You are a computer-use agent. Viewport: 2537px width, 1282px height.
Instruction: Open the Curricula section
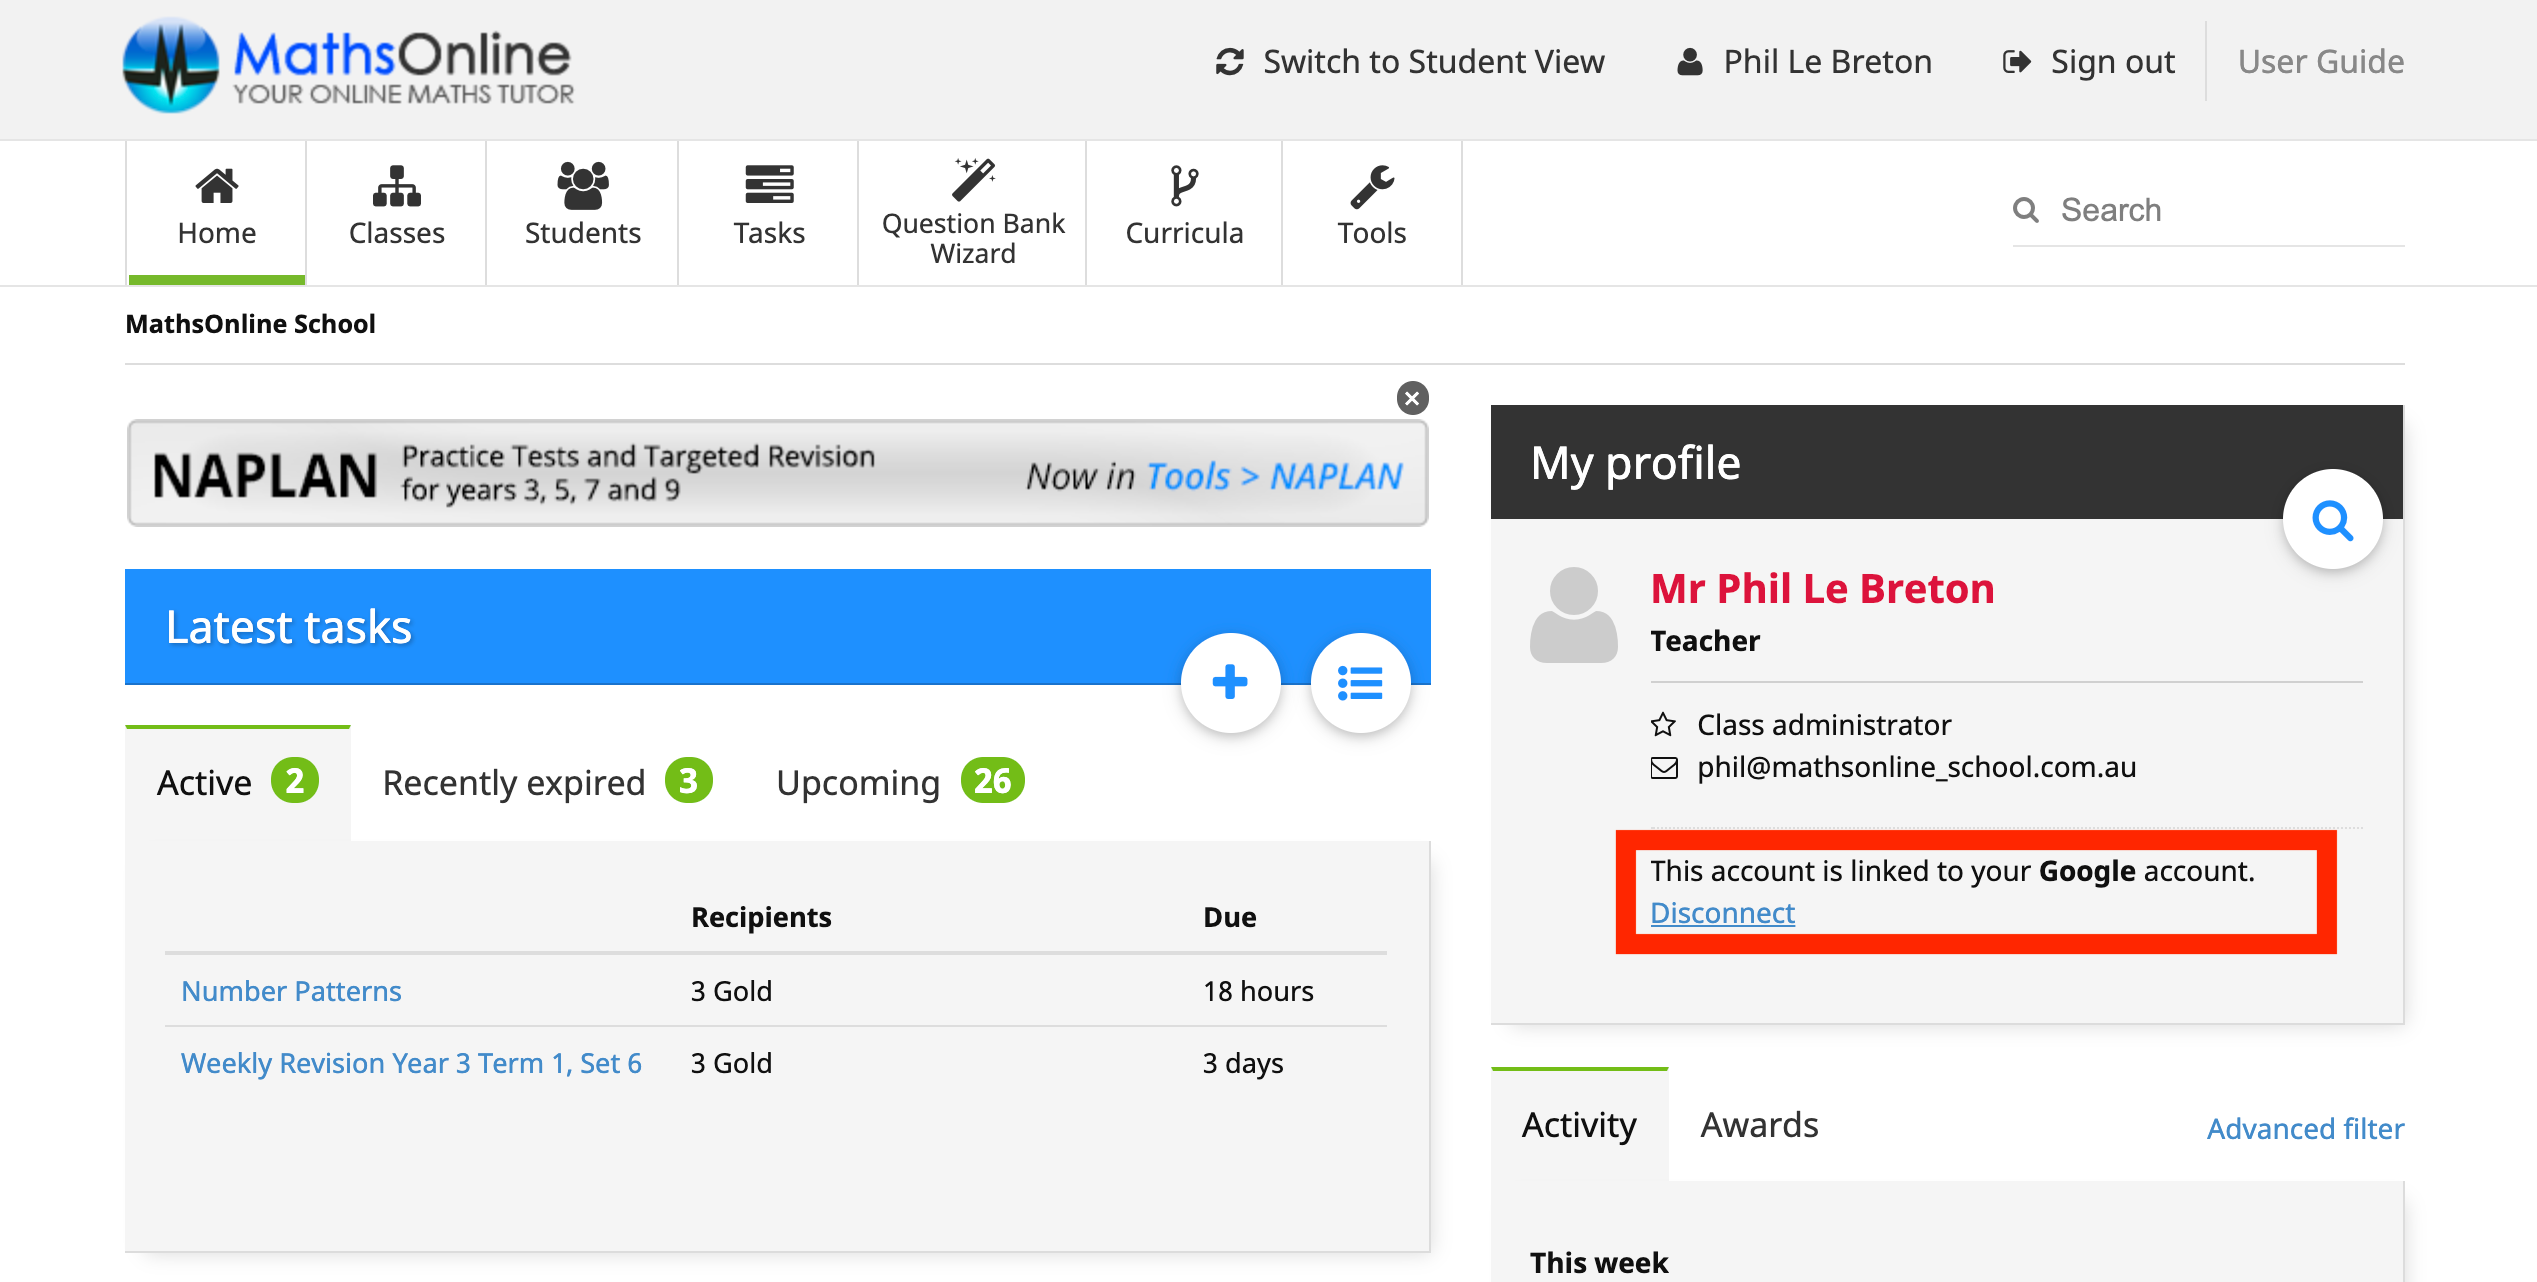[1184, 210]
